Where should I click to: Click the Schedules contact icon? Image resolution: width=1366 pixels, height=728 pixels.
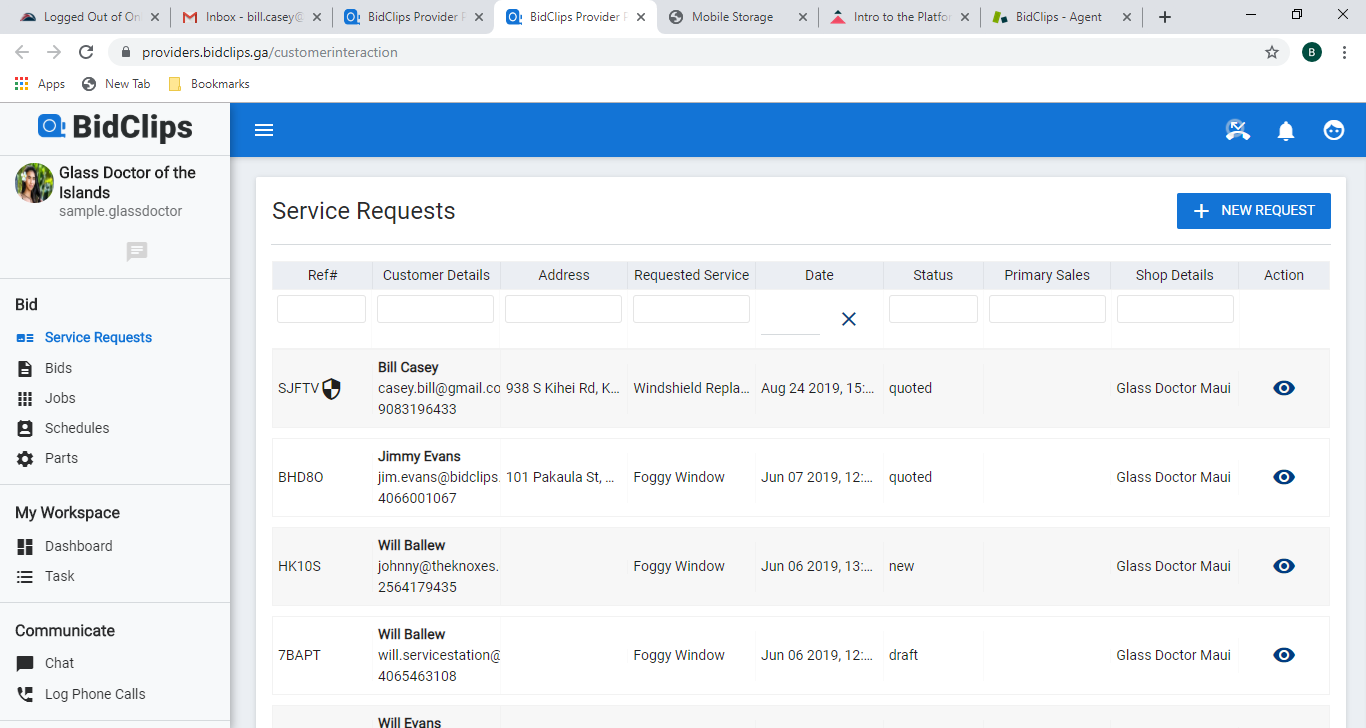pos(25,429)
